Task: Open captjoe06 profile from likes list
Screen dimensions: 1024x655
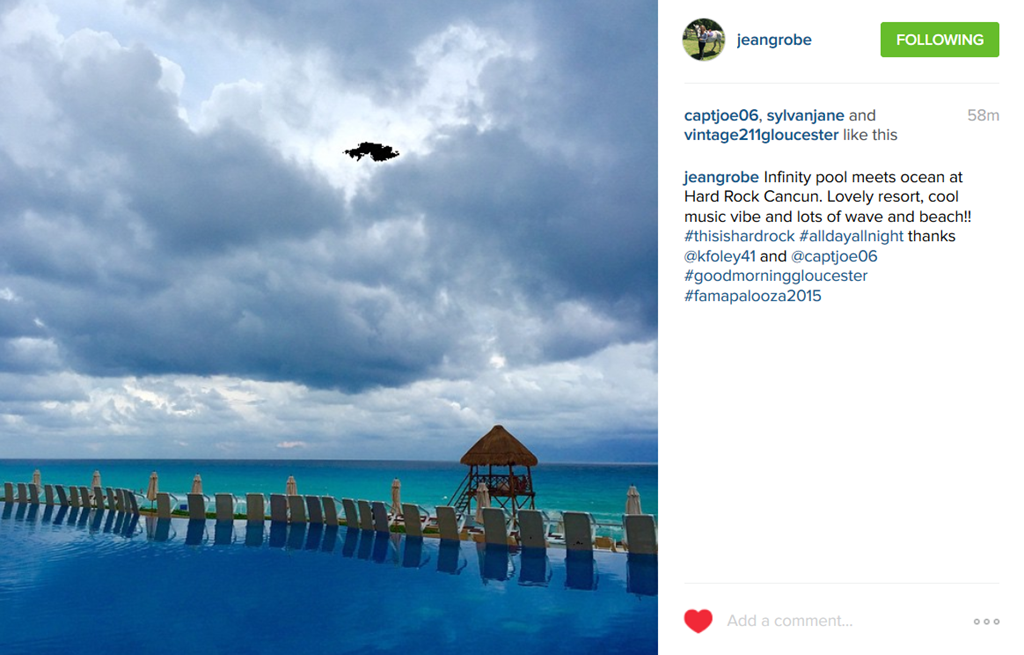Action: tap(721, 116)
